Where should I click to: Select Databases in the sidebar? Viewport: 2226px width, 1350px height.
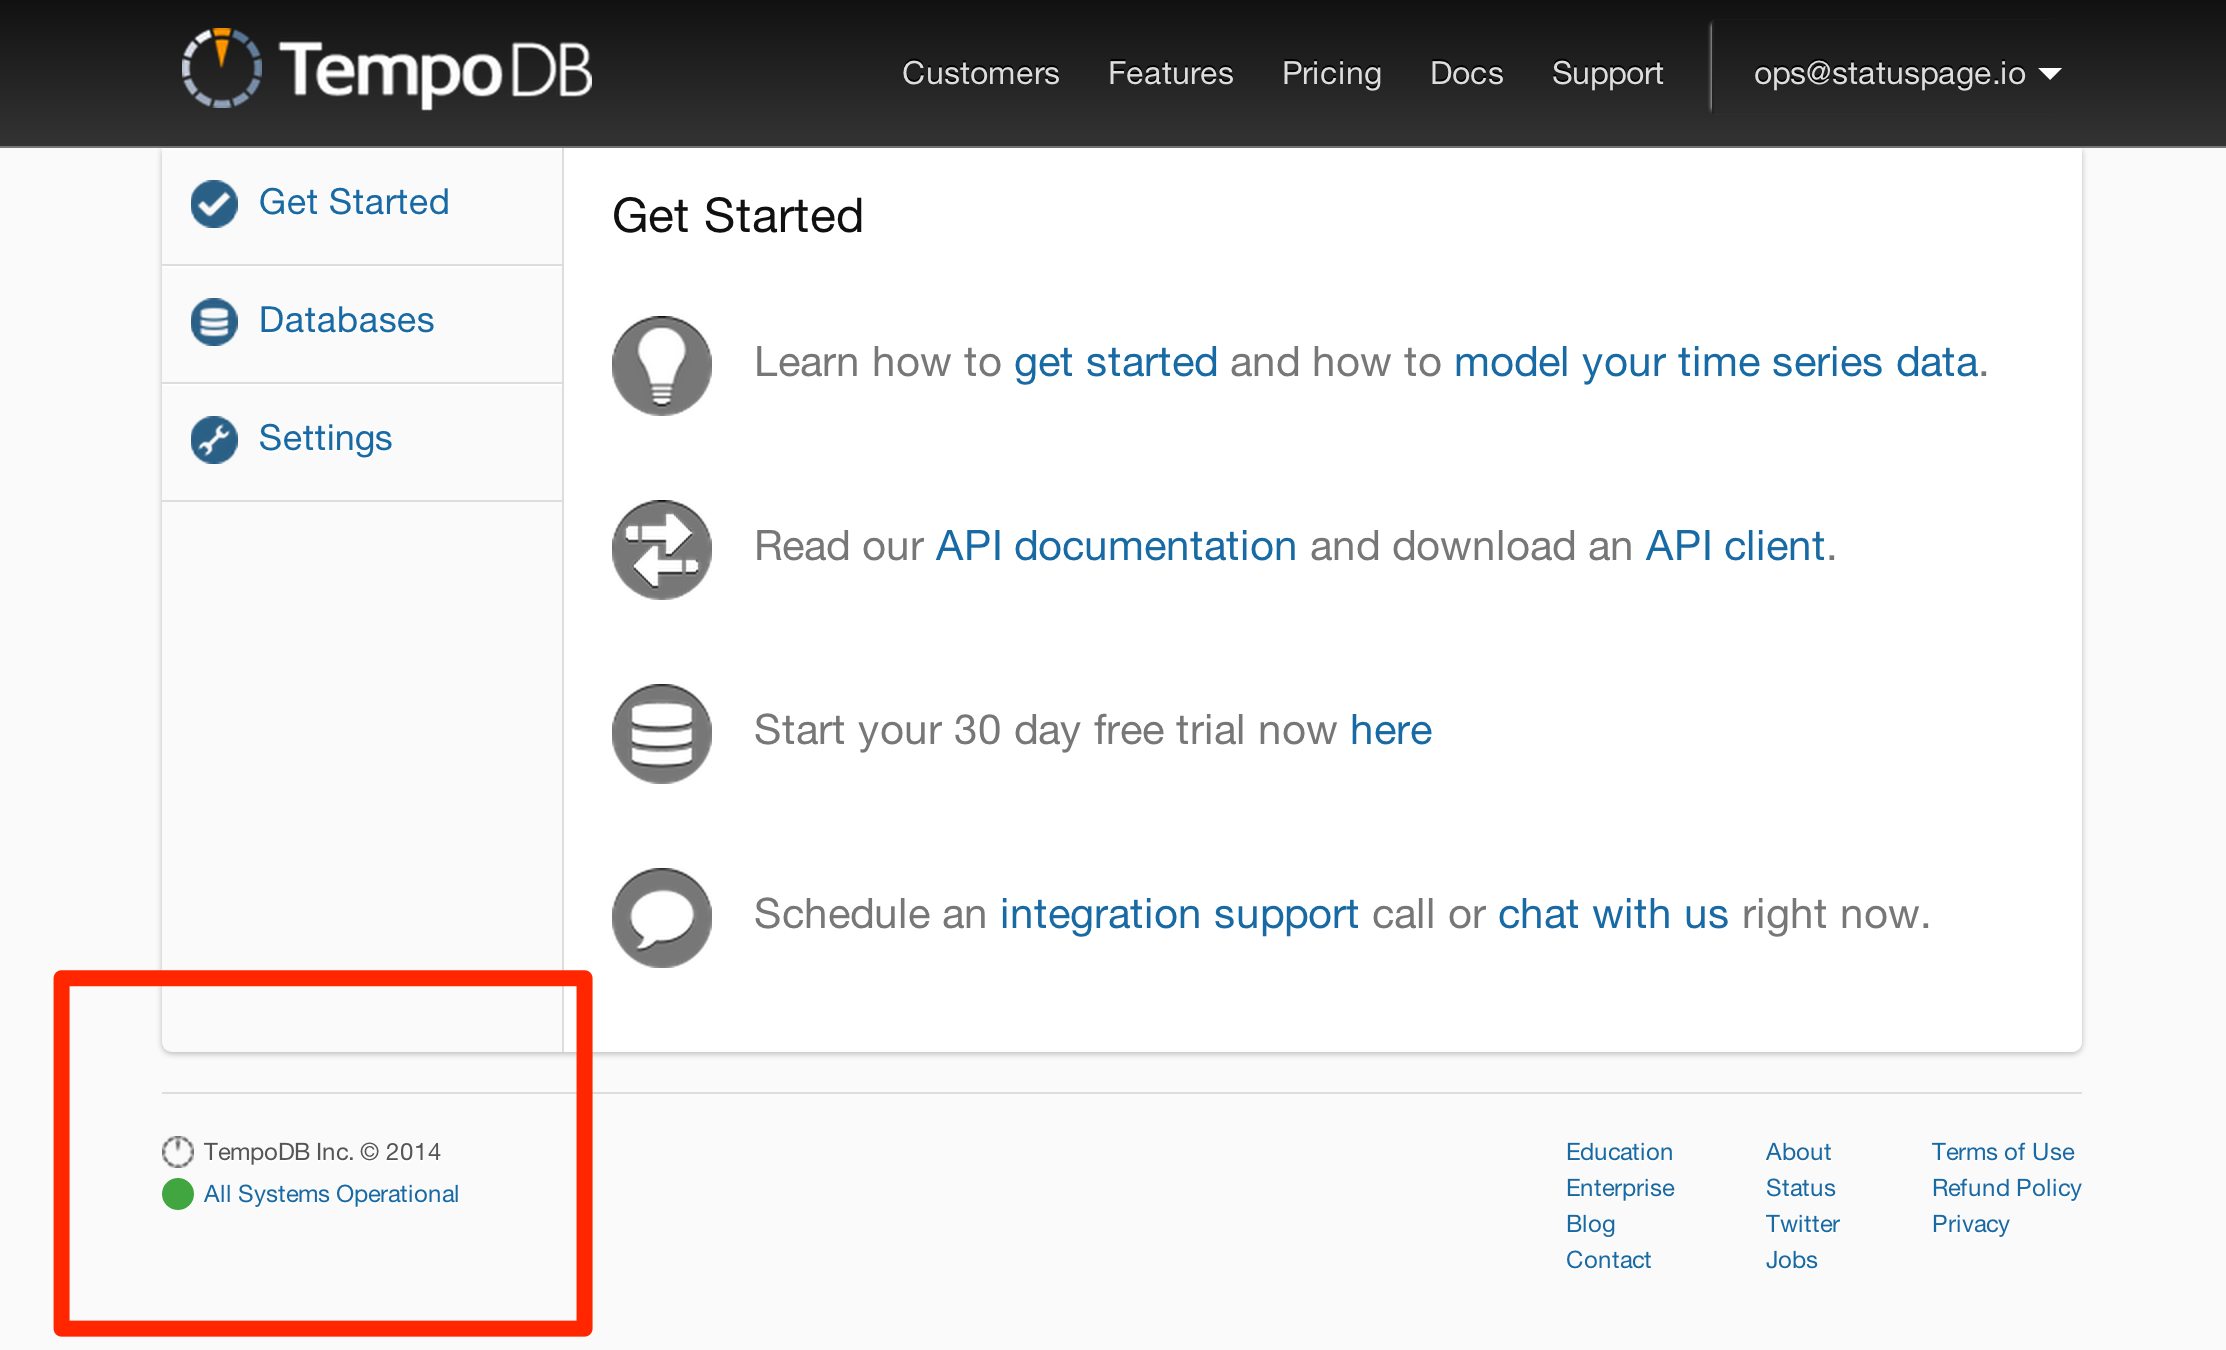(346, 320)
